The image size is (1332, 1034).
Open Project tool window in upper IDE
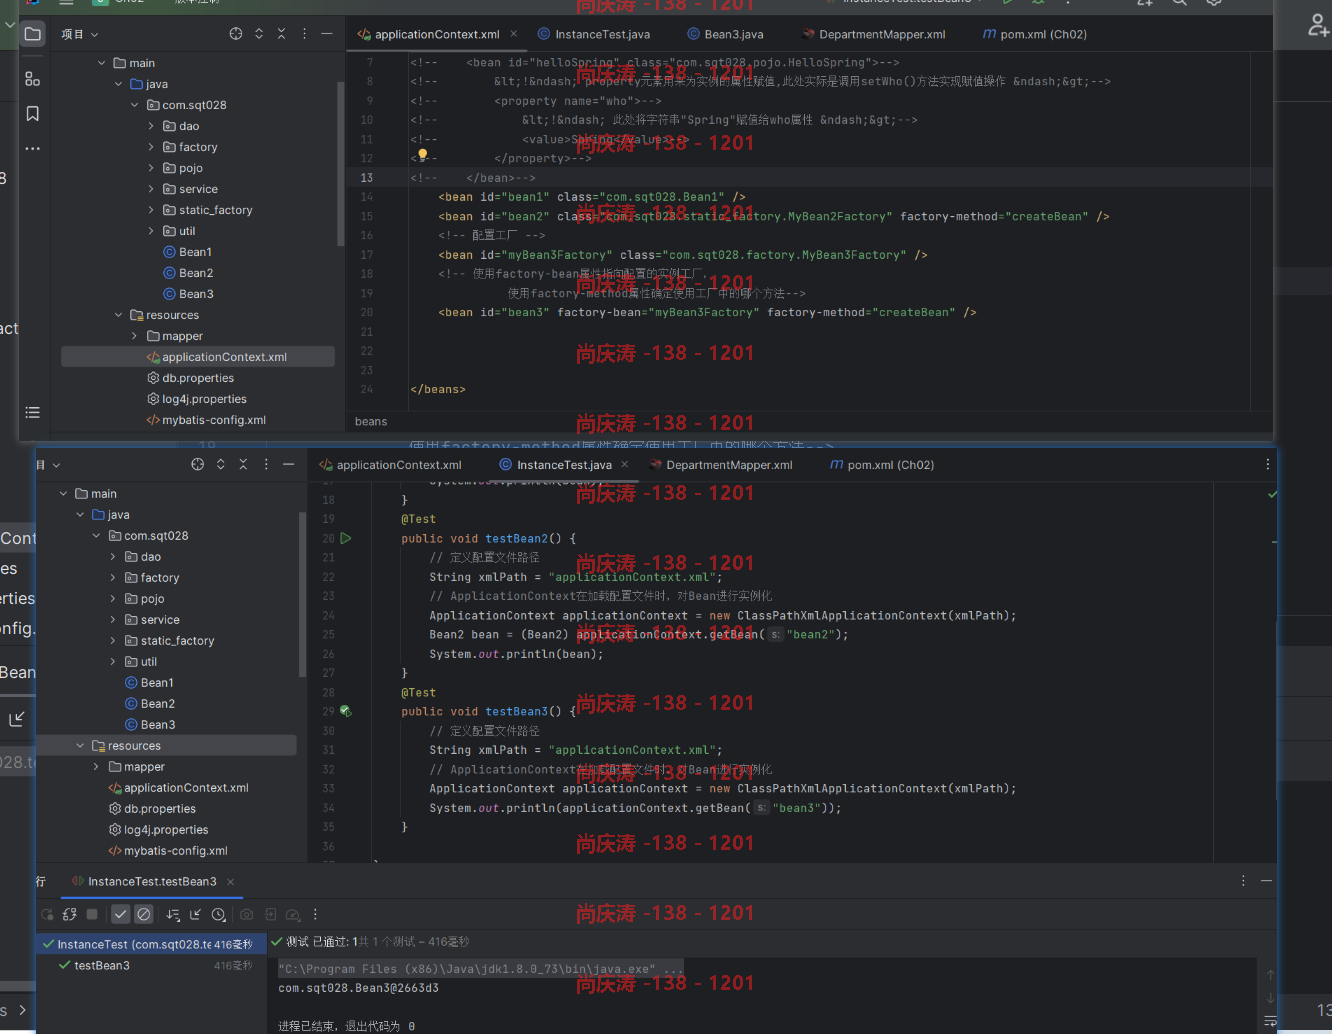33,34
